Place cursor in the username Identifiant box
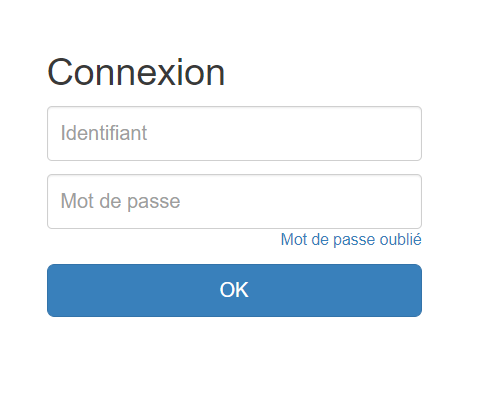Image resolution: width=485 pixels, height=406 pixels. pos(234,133)
